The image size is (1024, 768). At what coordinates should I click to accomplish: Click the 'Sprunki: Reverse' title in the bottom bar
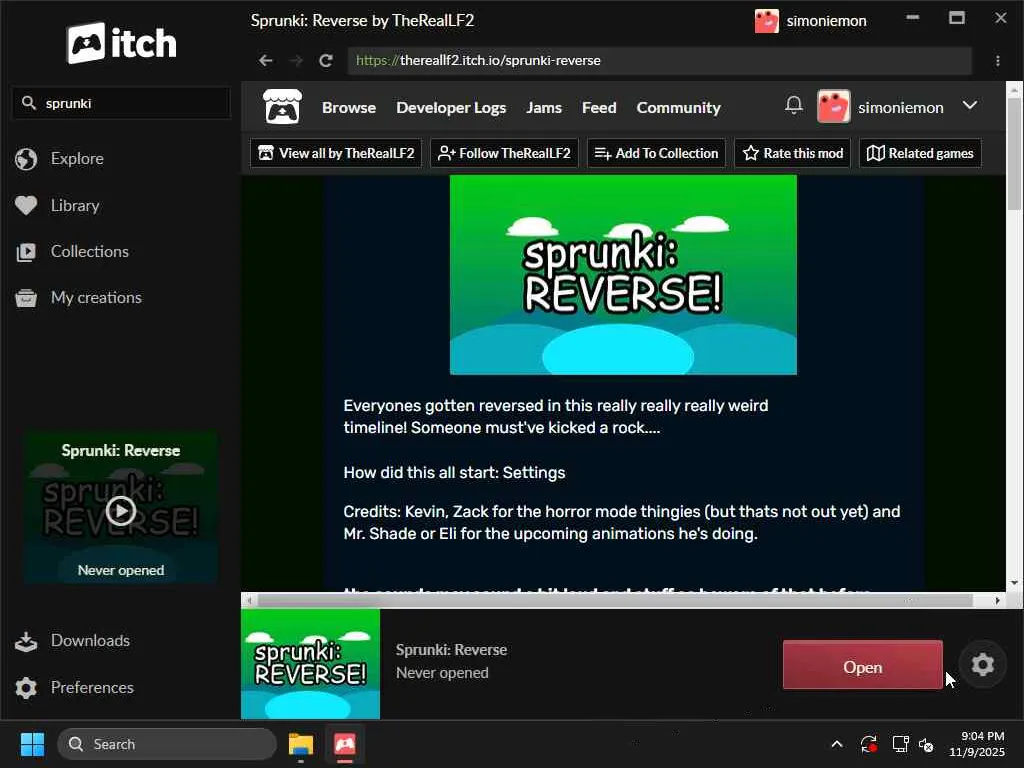[x=451, y=650]
